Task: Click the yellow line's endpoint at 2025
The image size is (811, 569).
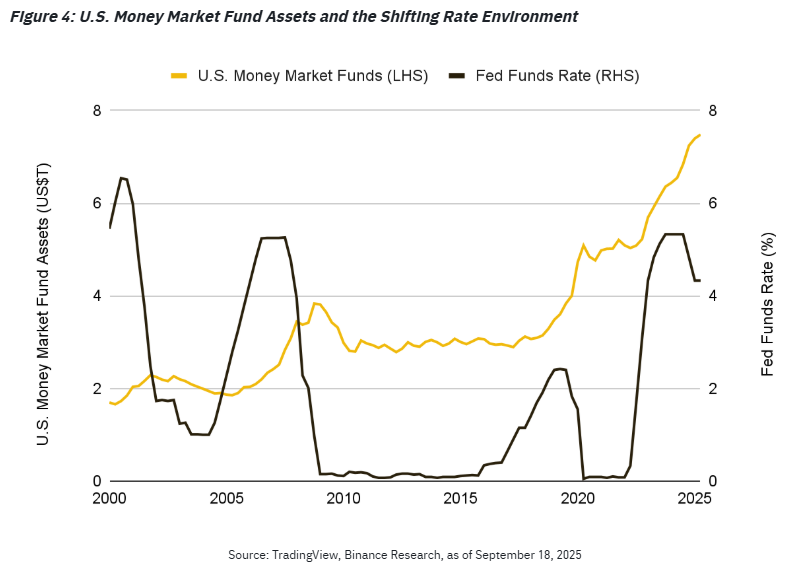Action: click(700, 135)
